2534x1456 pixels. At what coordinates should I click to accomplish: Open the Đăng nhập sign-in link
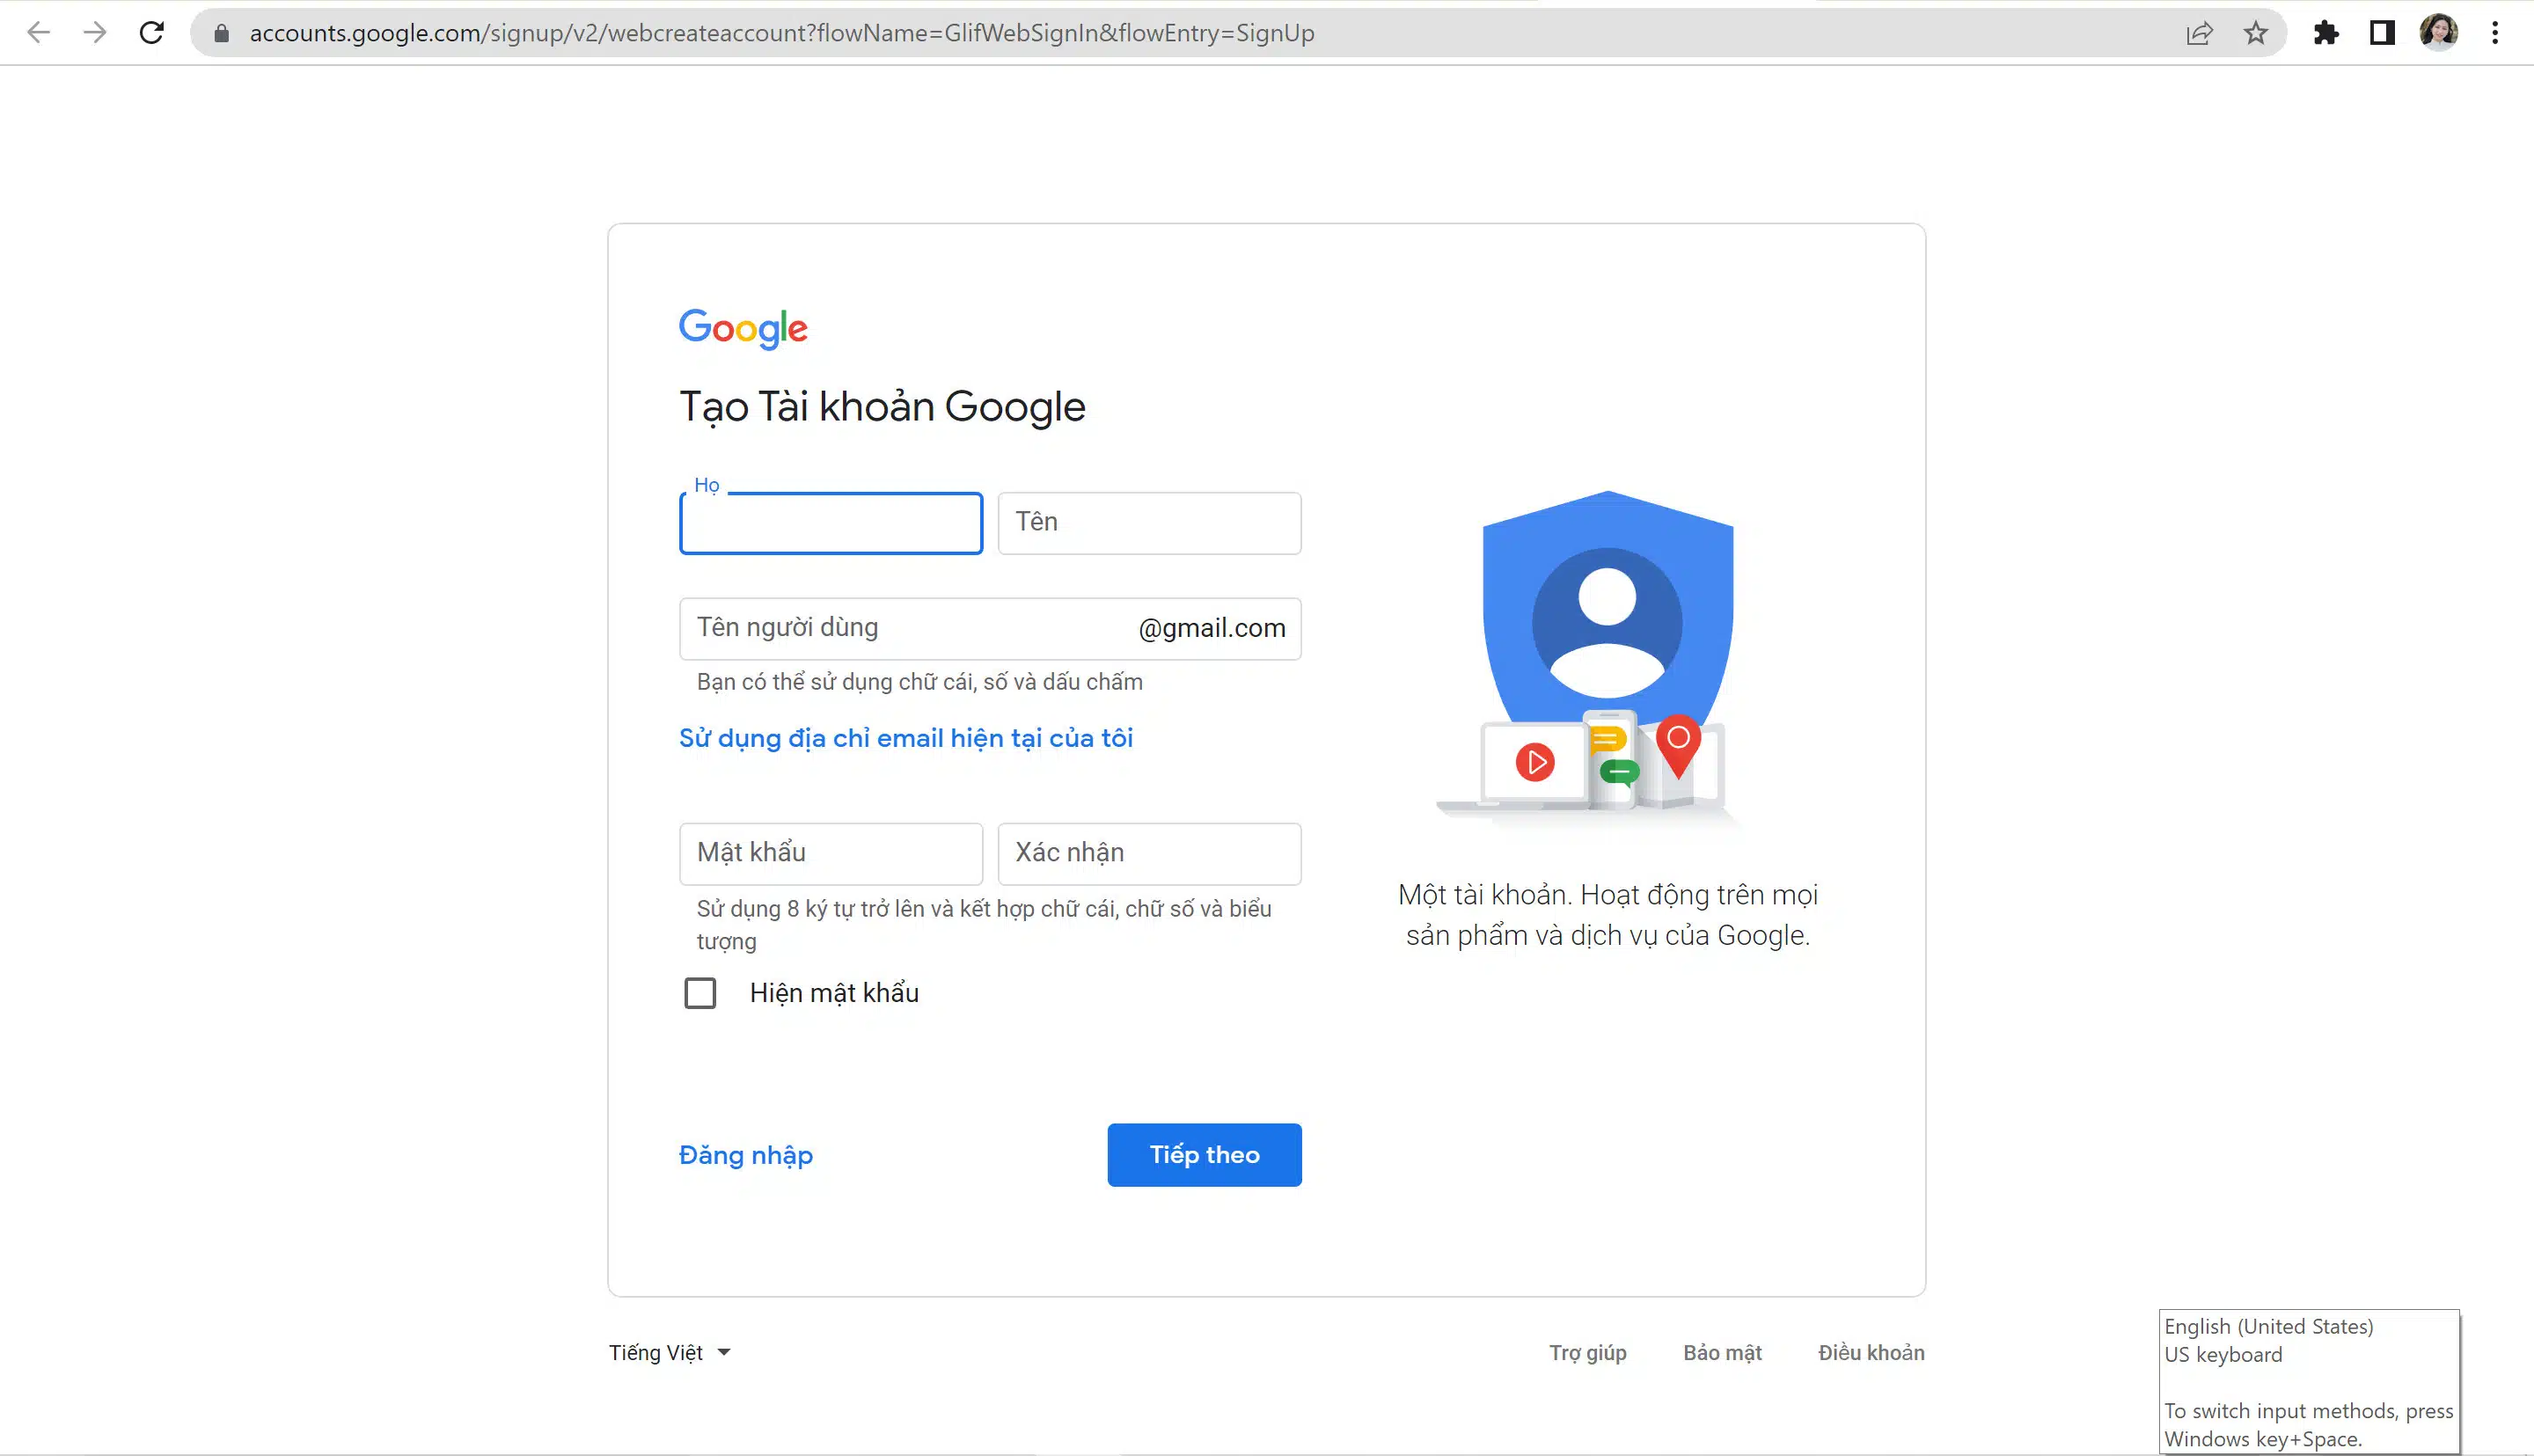(x=746, y=1155)
